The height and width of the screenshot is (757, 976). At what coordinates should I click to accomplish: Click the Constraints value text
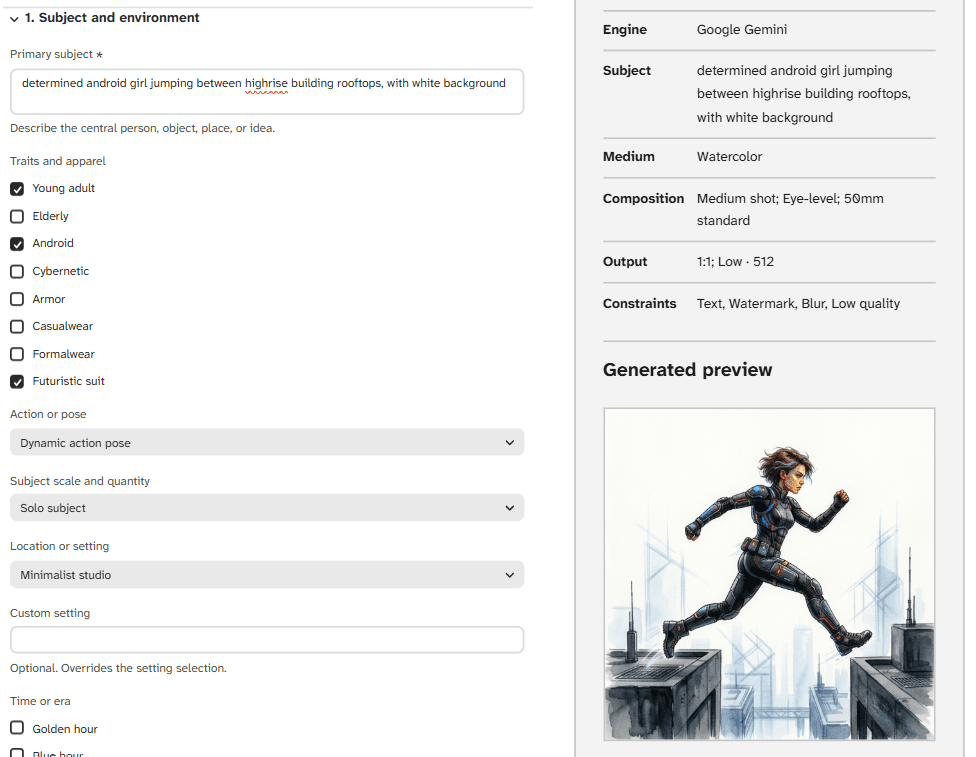click(x=798, y=303)
